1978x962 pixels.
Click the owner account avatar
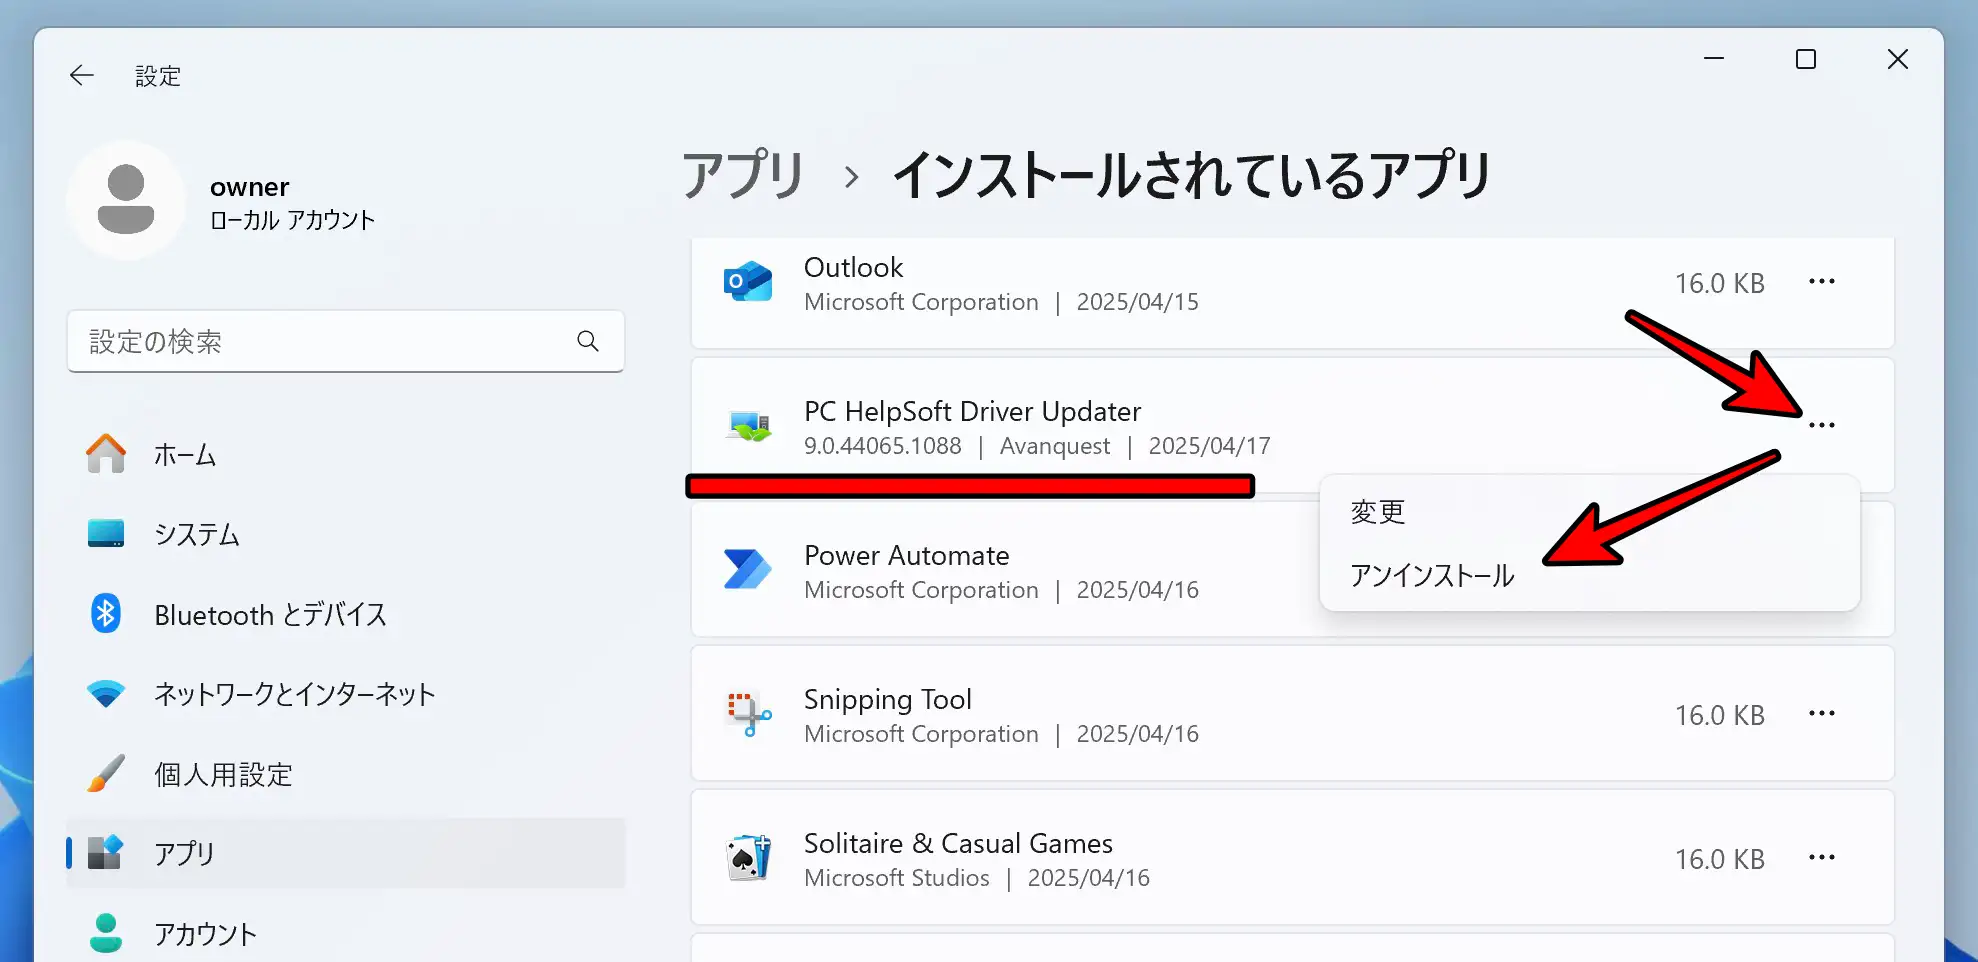pos(126,200)
